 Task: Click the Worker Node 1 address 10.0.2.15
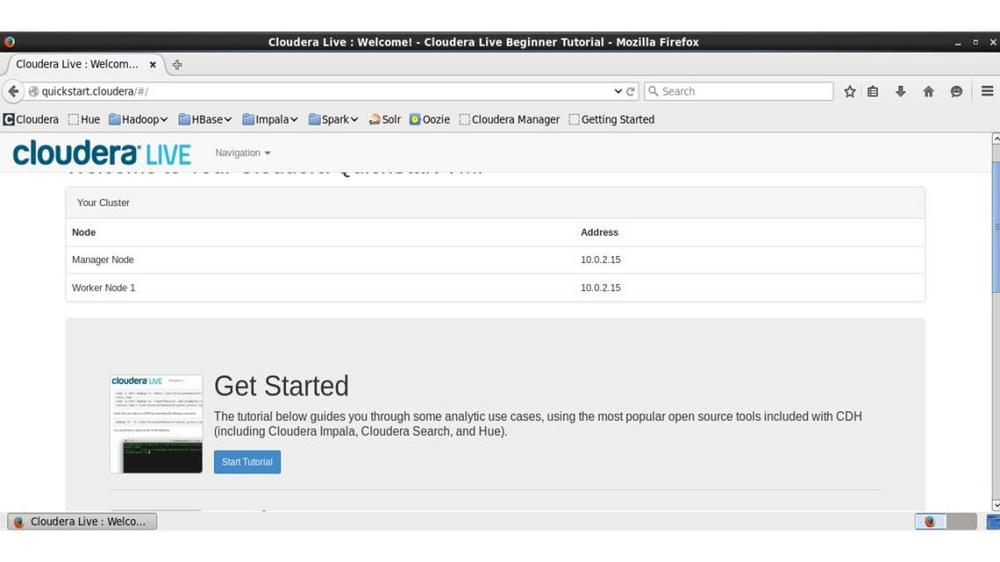point(600,288)
